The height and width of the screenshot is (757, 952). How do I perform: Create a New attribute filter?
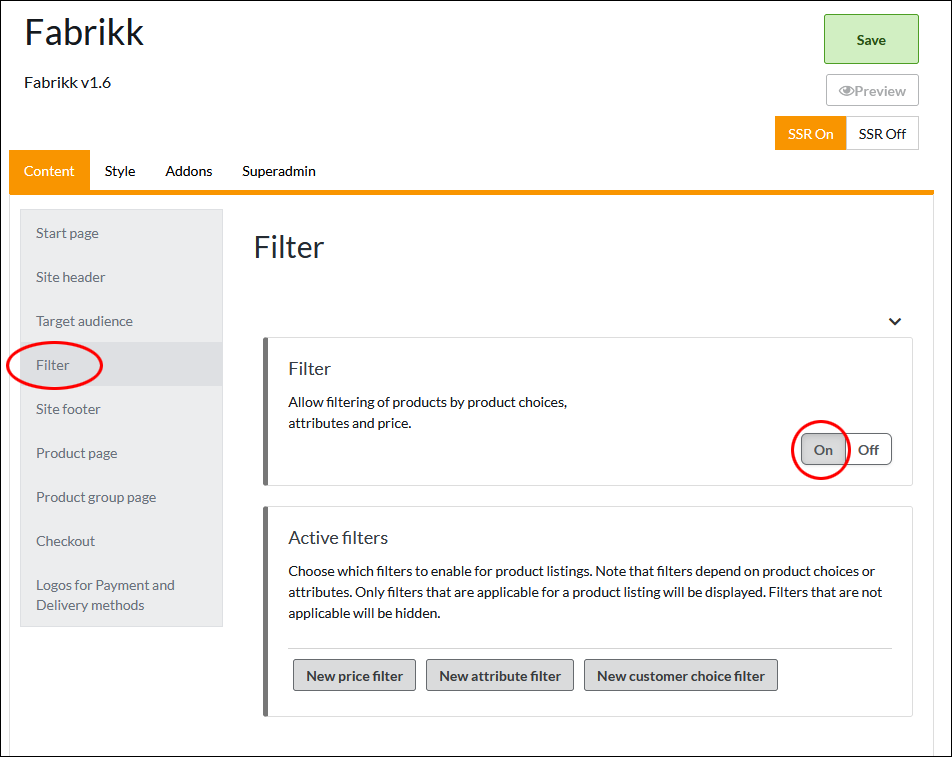point(500,676)
